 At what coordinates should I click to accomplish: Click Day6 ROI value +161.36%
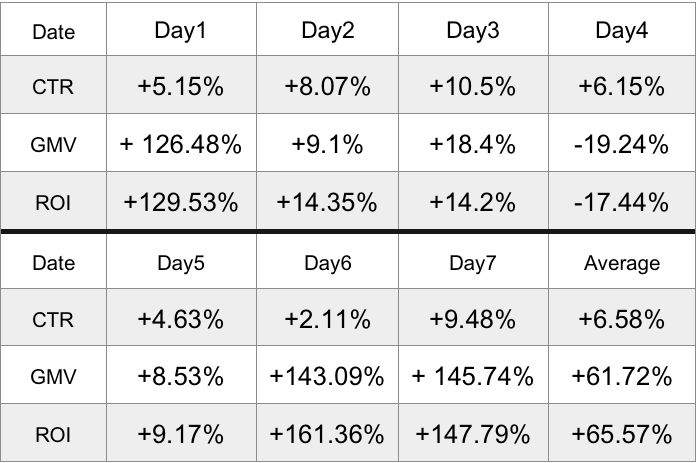(327, 435)
